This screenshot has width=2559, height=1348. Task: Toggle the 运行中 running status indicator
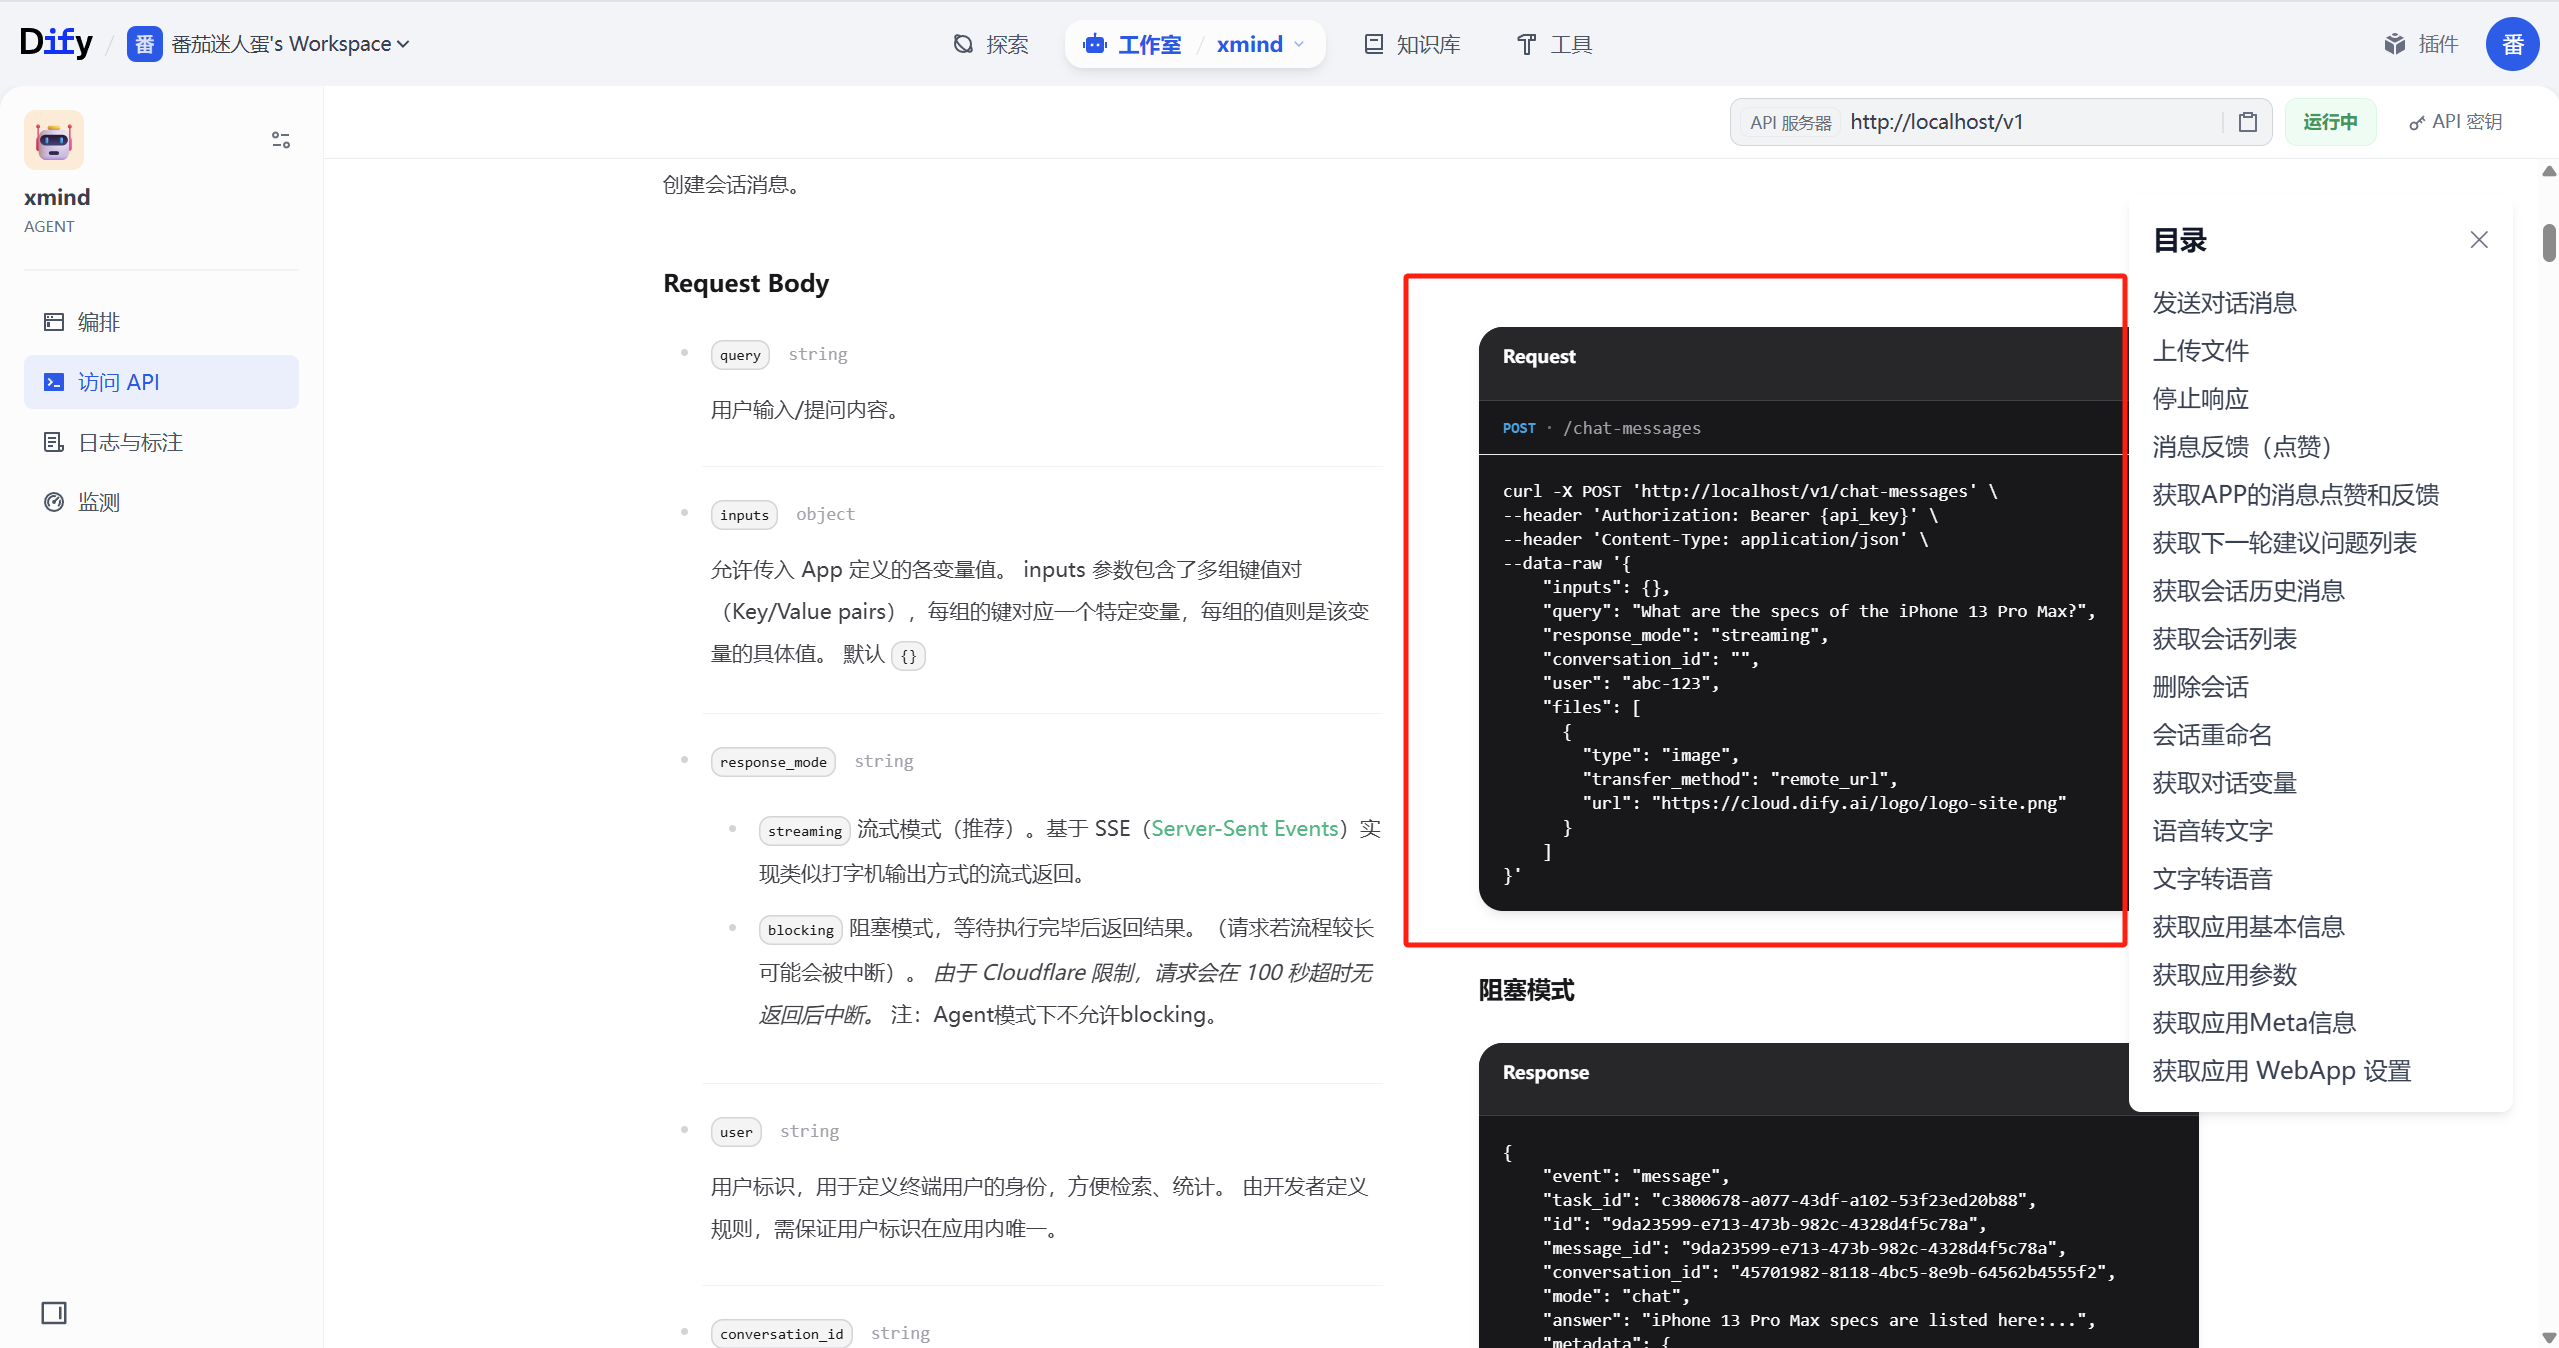tap(2329, 122)
